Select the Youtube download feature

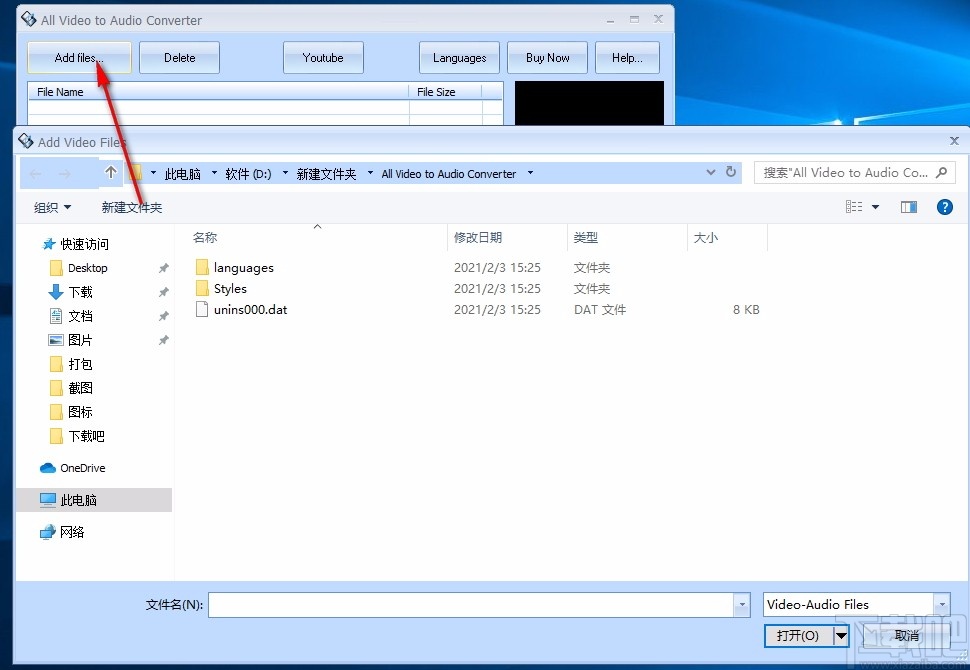tap(323, 57)
